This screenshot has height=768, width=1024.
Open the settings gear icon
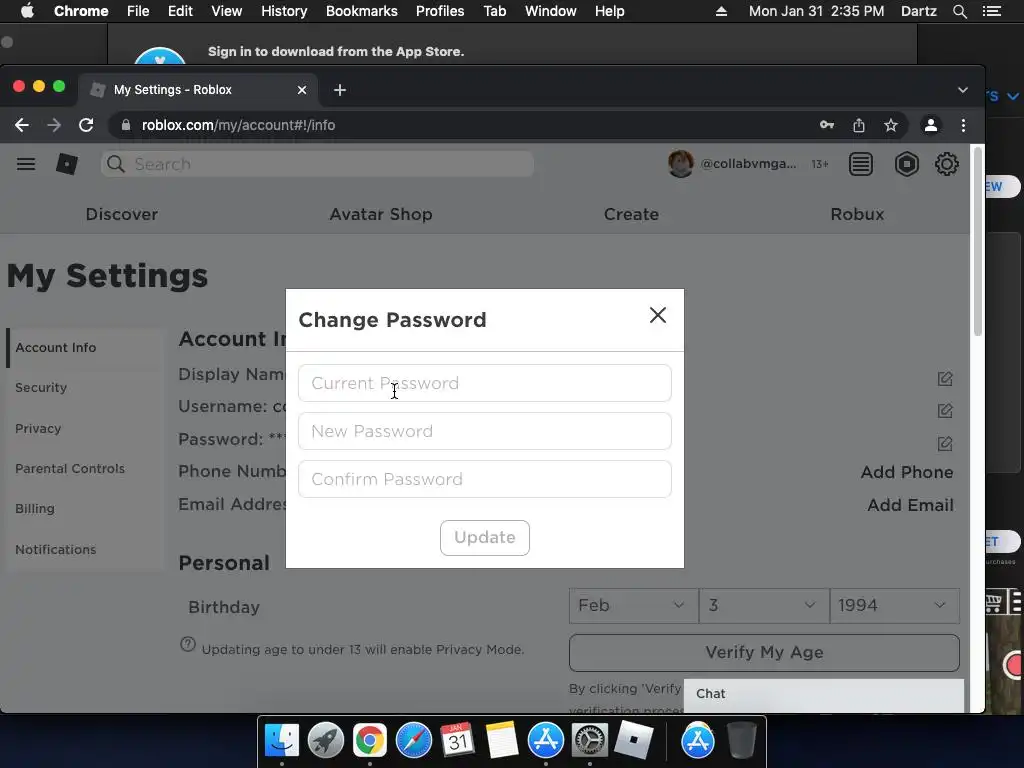tap(946, 164)
